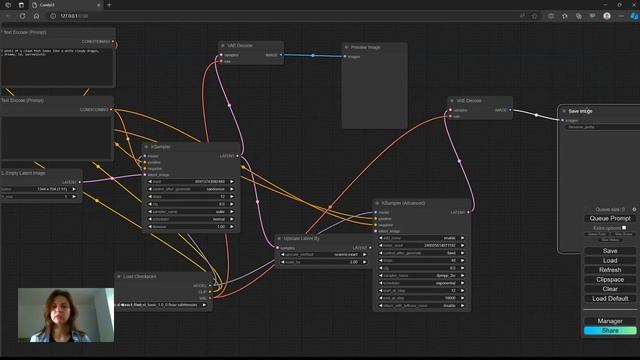Collapse the Load Checkpoint node dot

coord(119,277)
